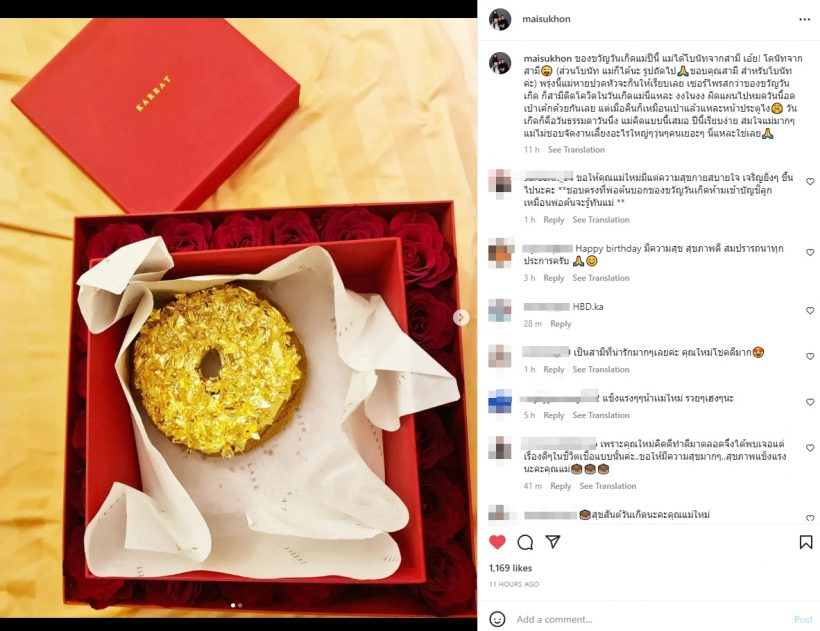This screenshot has width=820, height=631.
Task: Go to next photo with arrow
Action: (x=461, y=317)
